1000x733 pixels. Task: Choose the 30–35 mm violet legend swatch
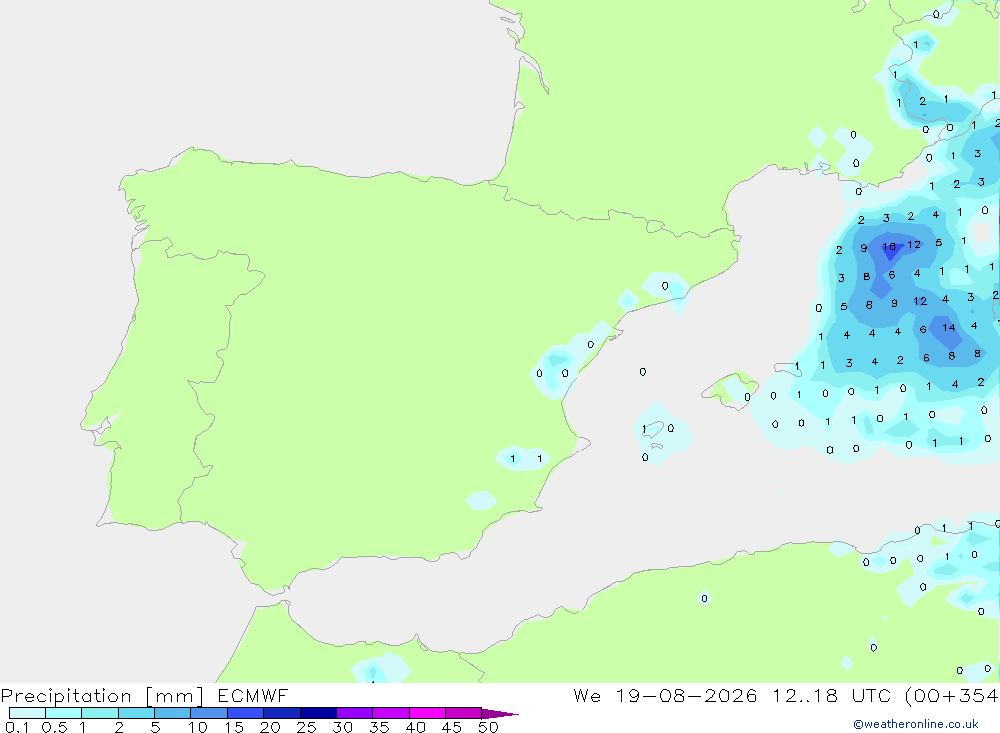coord(355,713)
